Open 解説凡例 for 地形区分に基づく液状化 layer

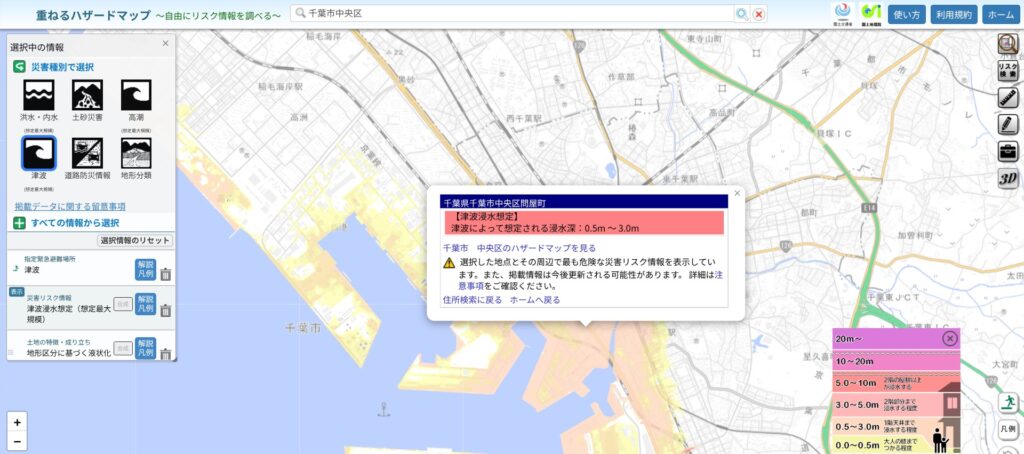146,348
